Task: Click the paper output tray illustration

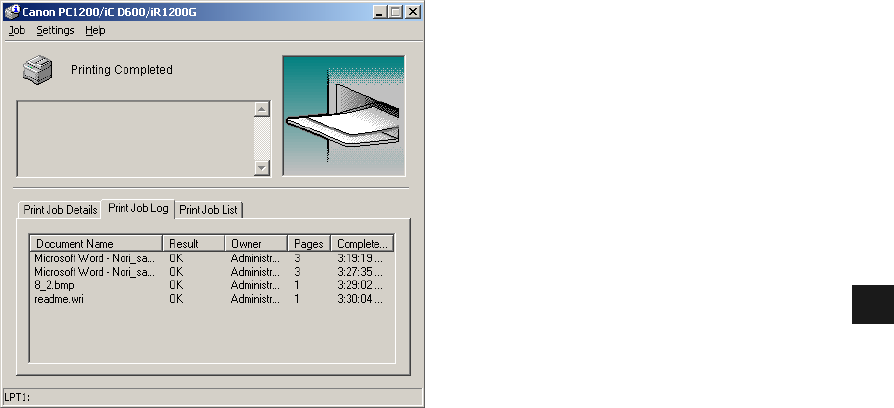Action: (x=344, y=116)
